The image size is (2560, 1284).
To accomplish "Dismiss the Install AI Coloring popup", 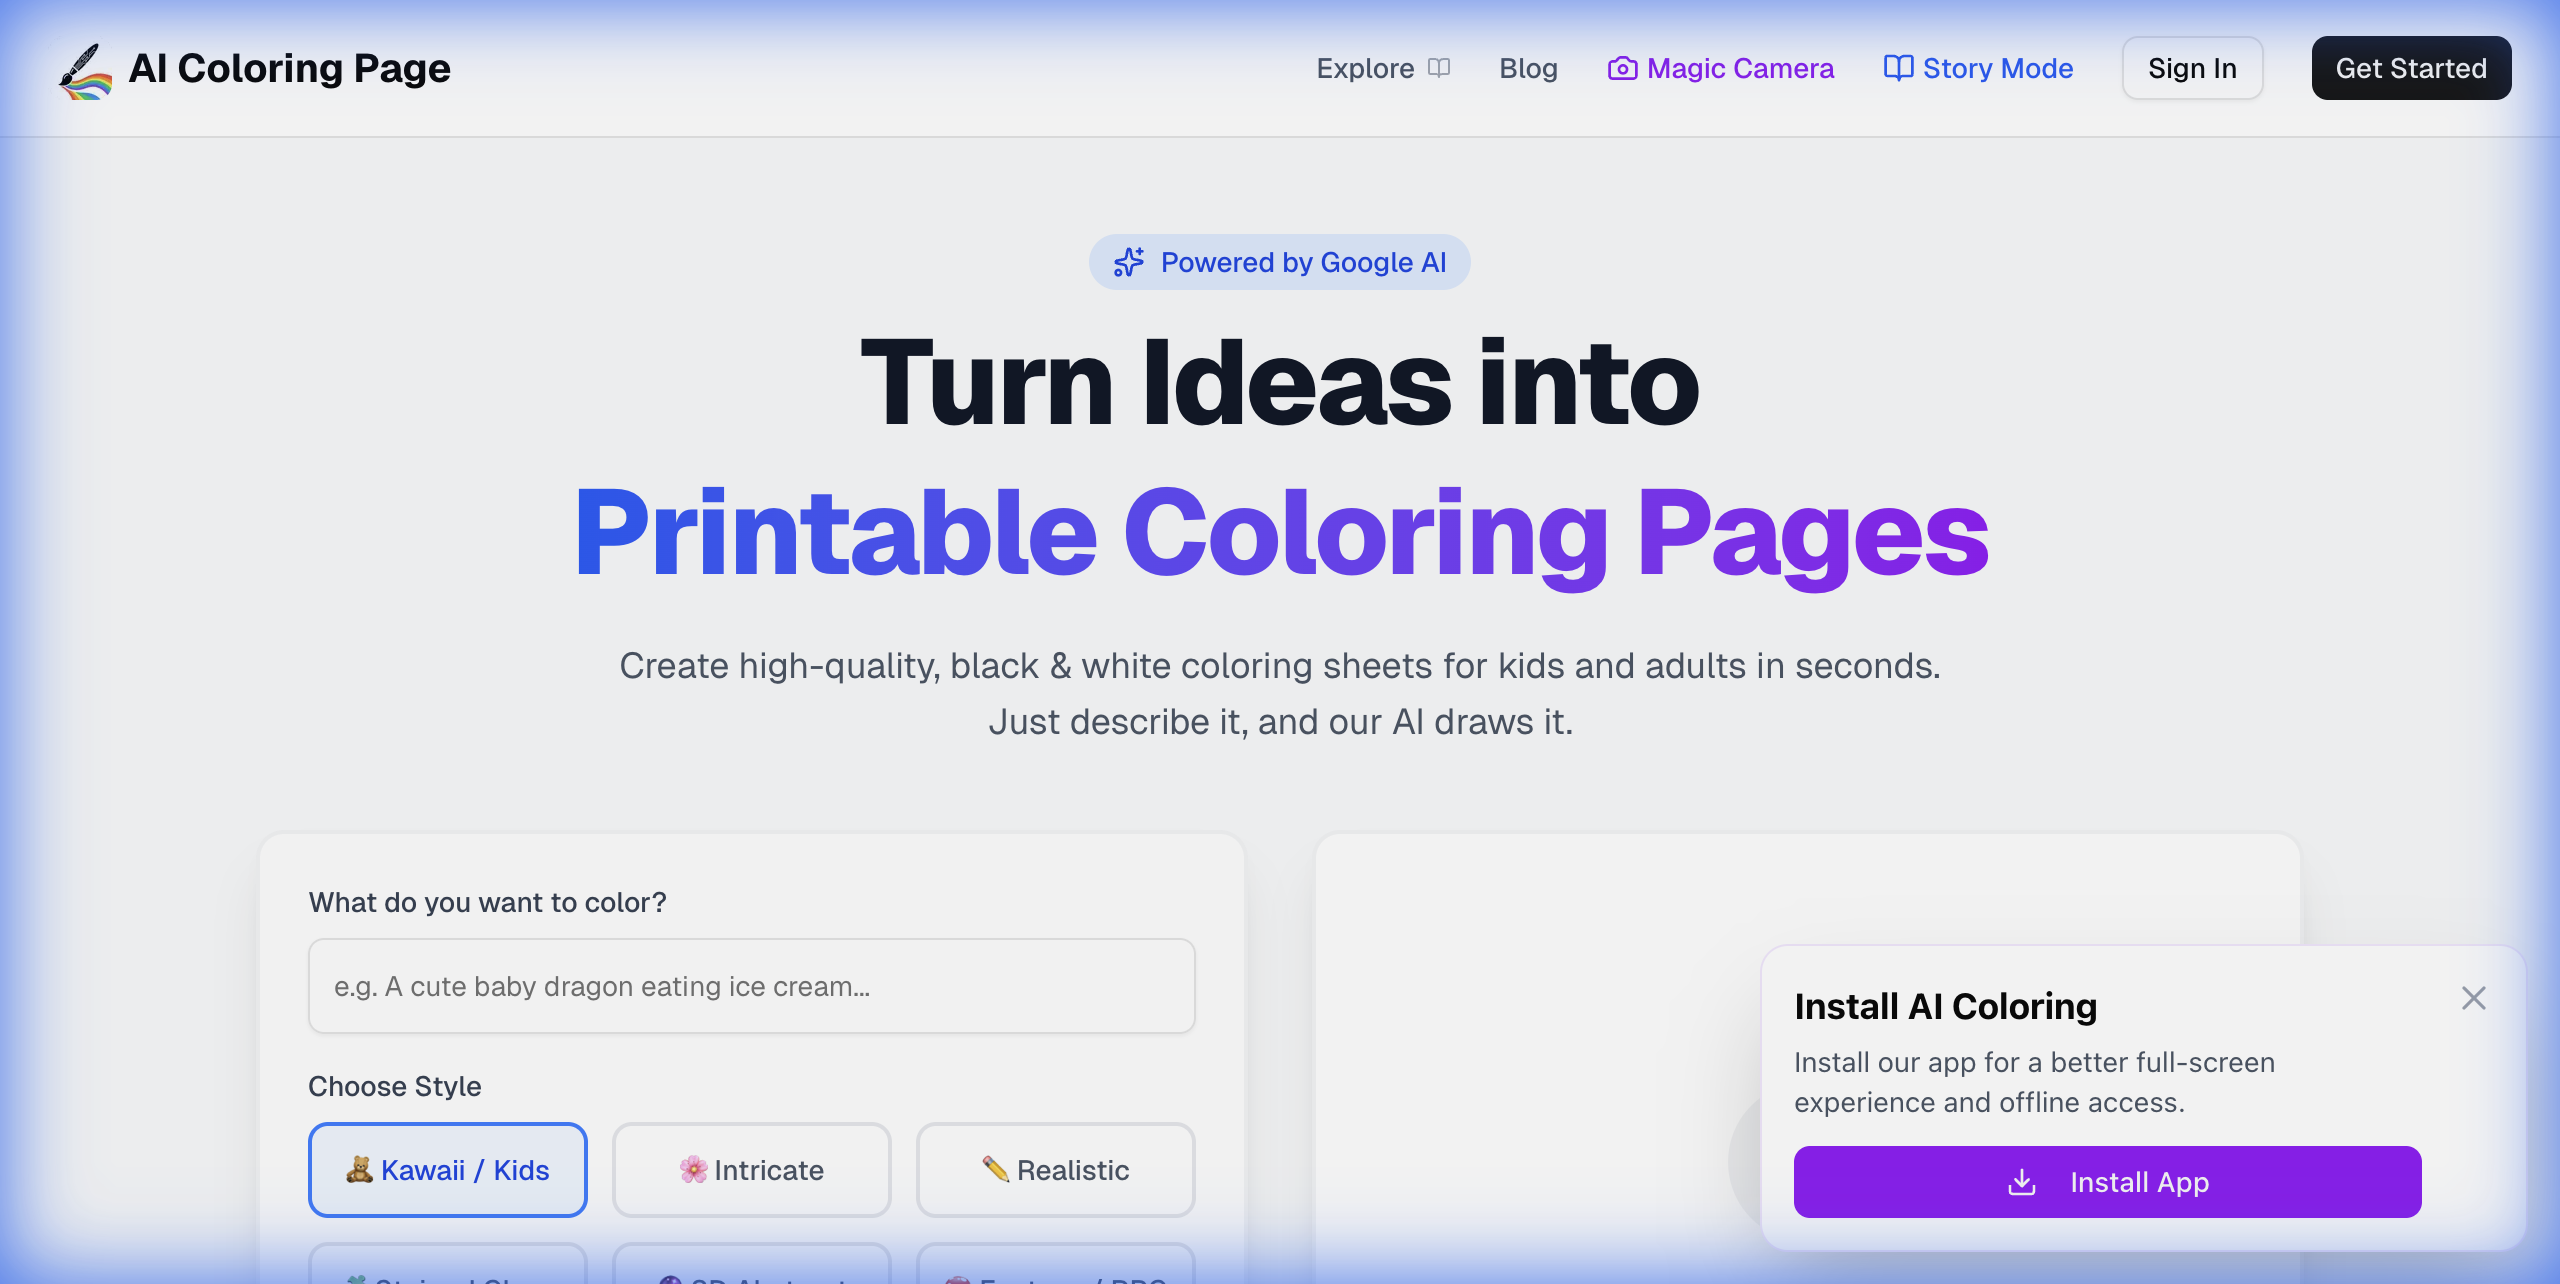I will (2473, 998).
